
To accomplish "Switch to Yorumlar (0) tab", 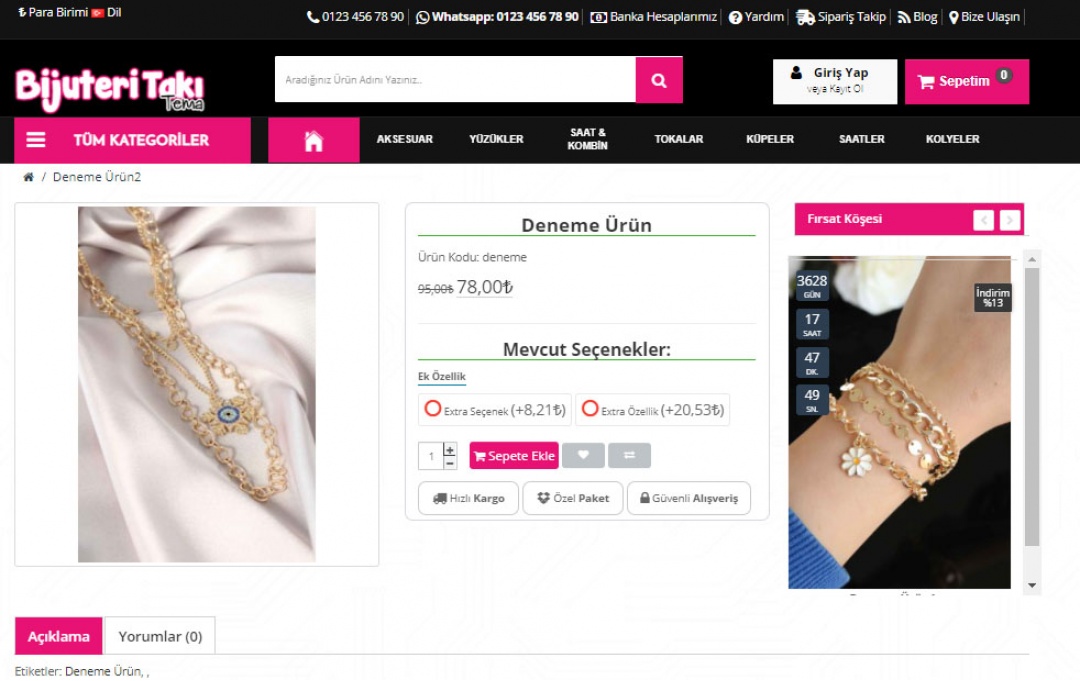I will coord(160,636).
